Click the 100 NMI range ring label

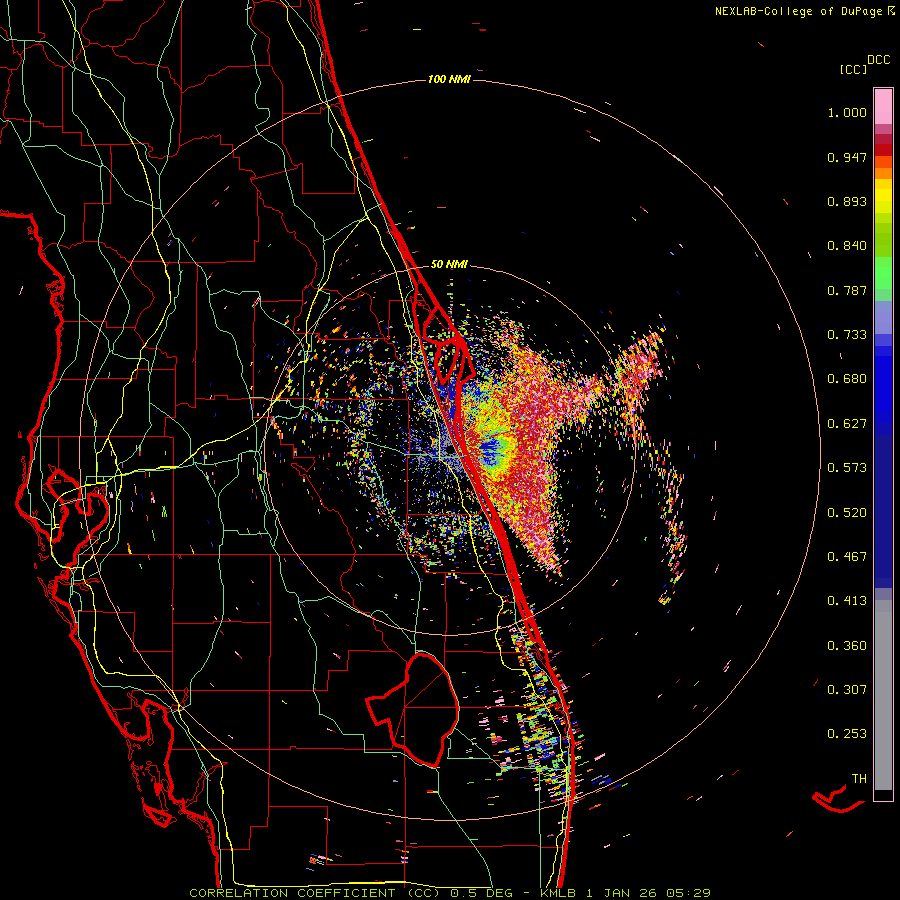[x=449, y=79]
